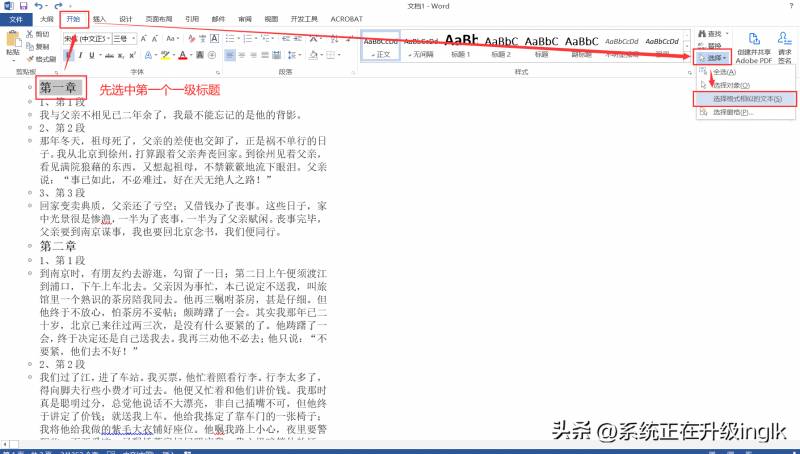
Task: Click the Clear Formatting eraser icon
Action: [x=192, y=39]
